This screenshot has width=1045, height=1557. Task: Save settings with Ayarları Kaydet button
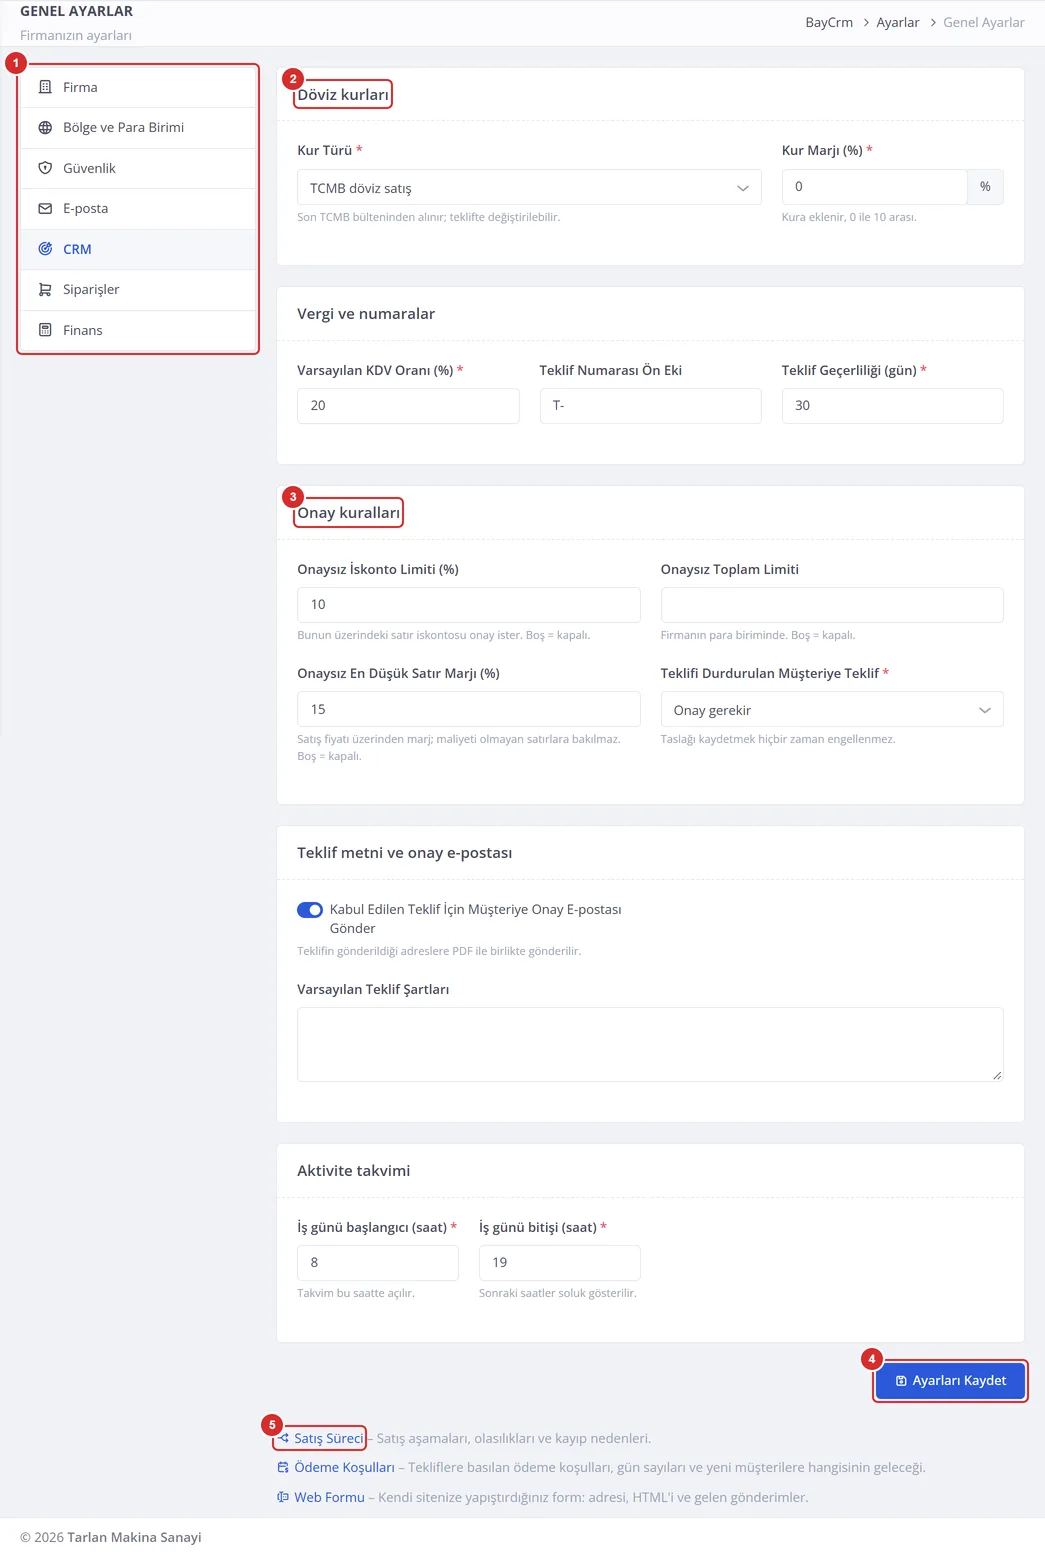950,1381
